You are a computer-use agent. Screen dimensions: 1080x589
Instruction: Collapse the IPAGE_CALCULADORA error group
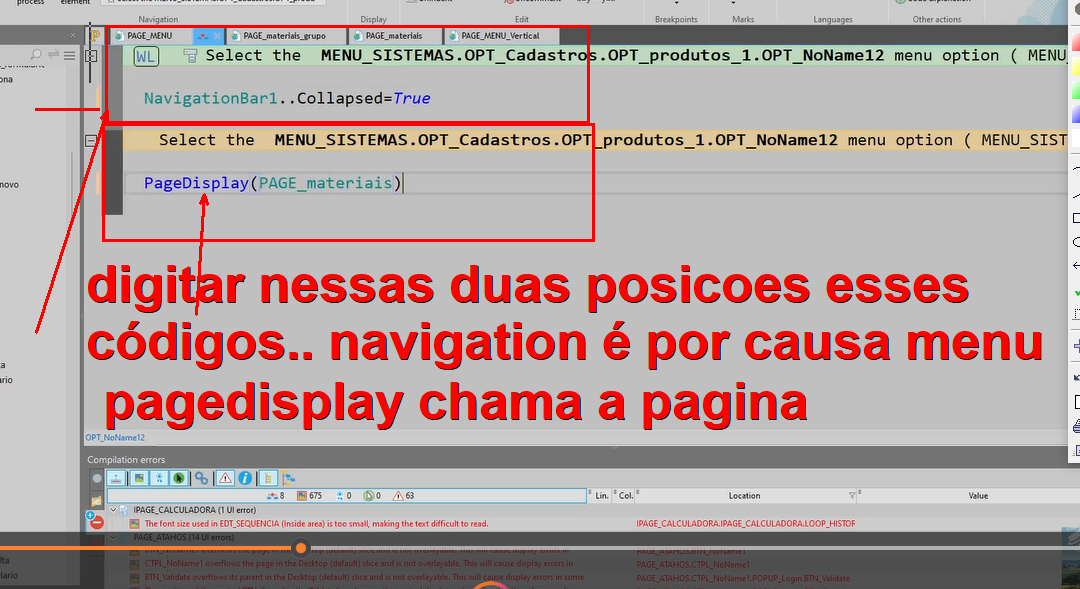click(x=114, y=510)
